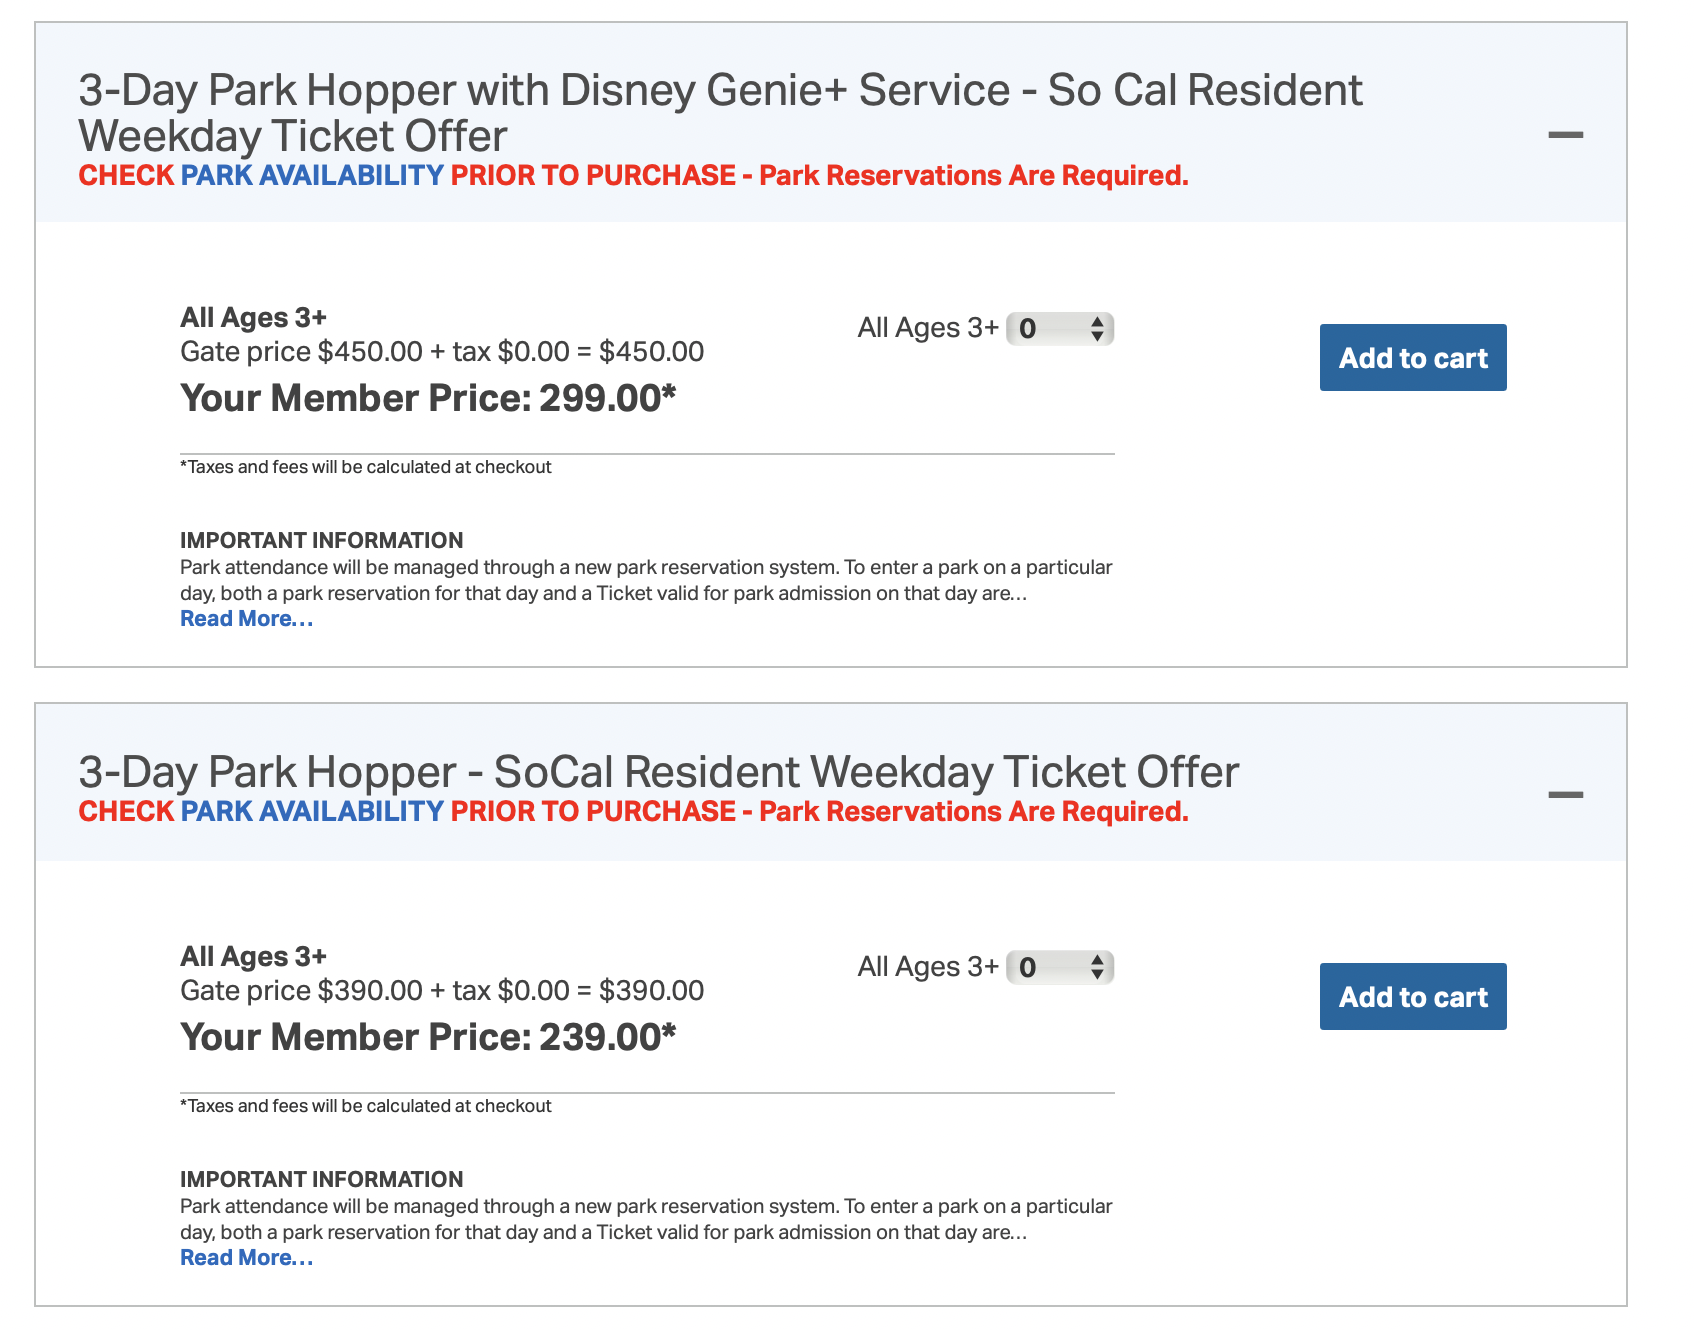This screenshot has height=1330, width=1694.
Task: Click the 3-Day Park Hopper - SoCal Resident title
Action: click(x=658, y=772)
